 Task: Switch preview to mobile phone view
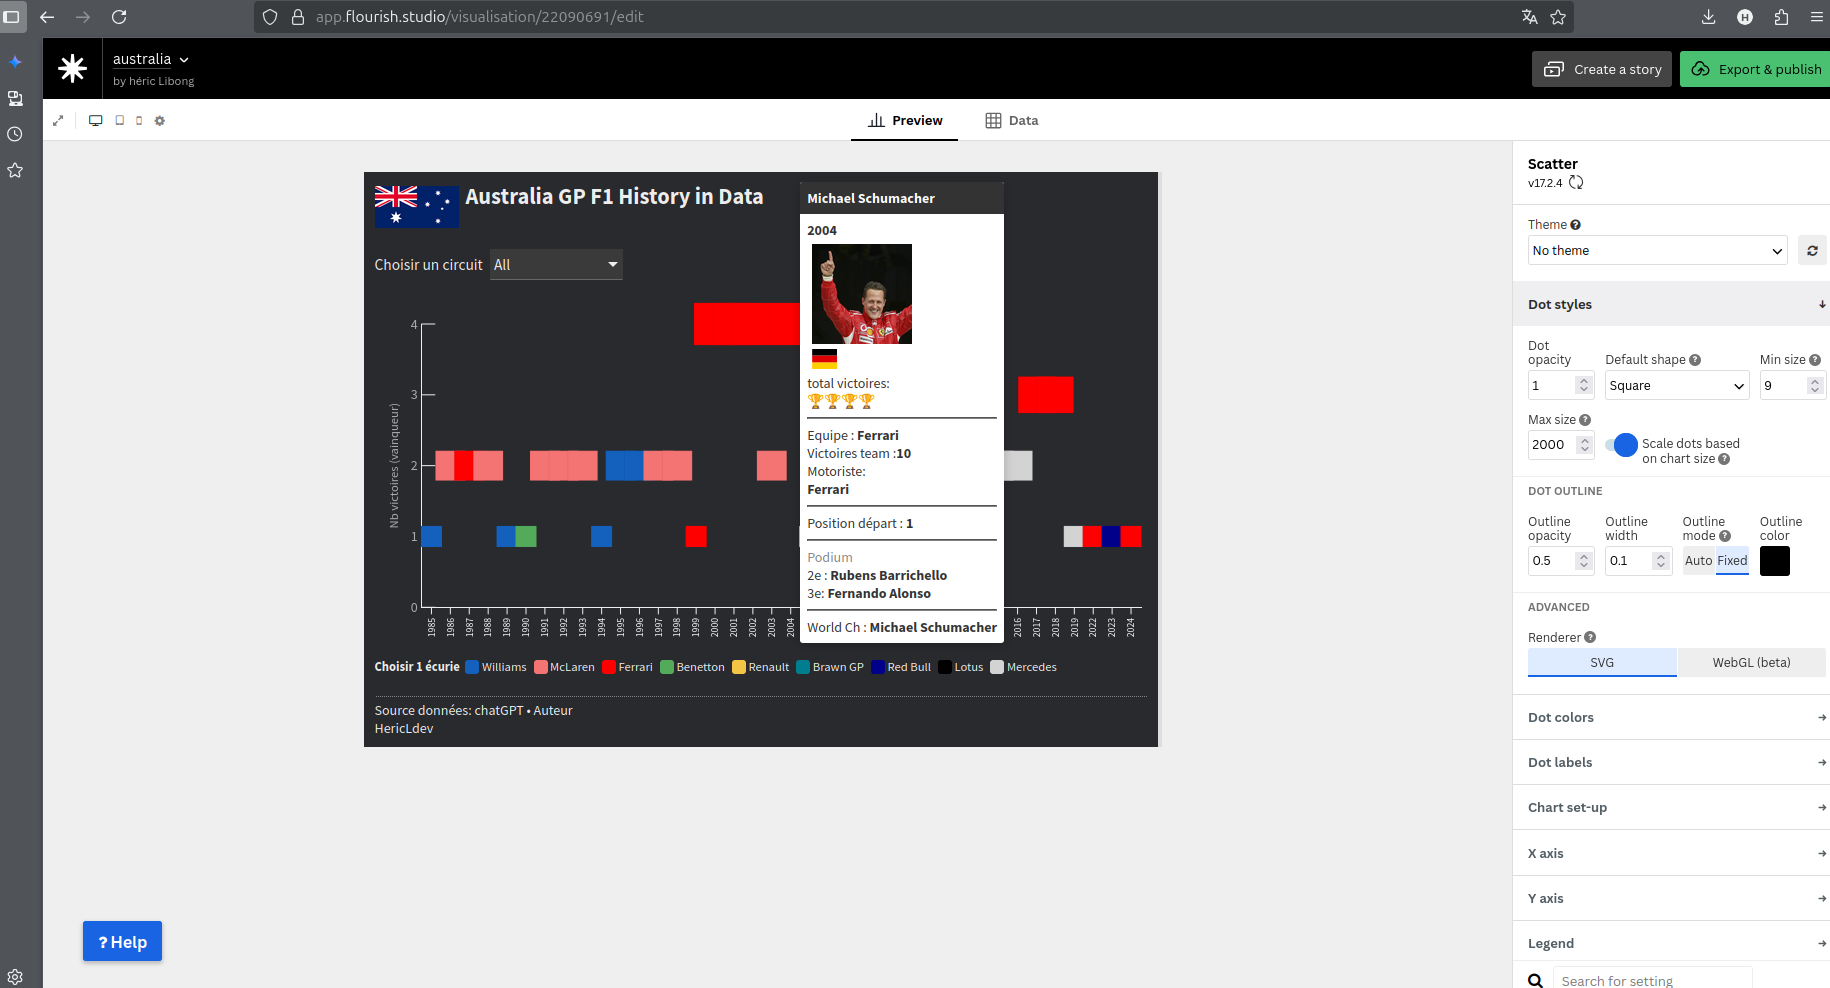point(139,120)
